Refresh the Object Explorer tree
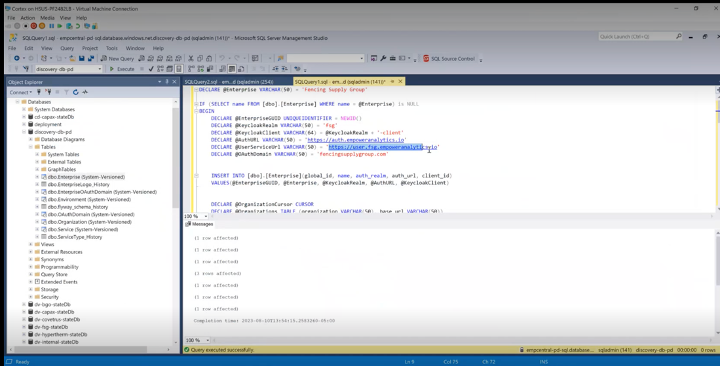Viewport: 720px width, 366px height. click(75, 92)
